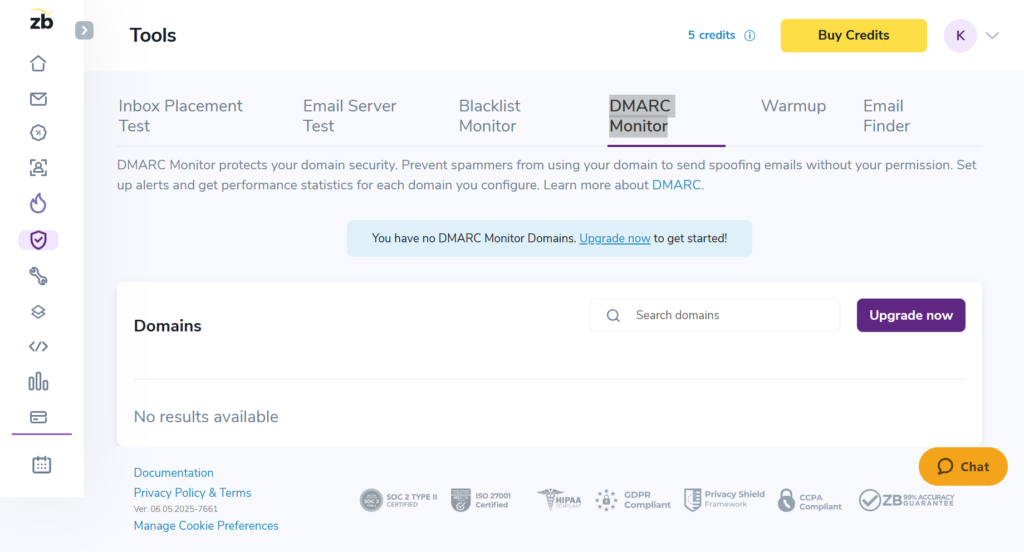1024x552 pixels.
Task: Switch to the Blacklist Monitor tab
Action: tap(490, 116)
